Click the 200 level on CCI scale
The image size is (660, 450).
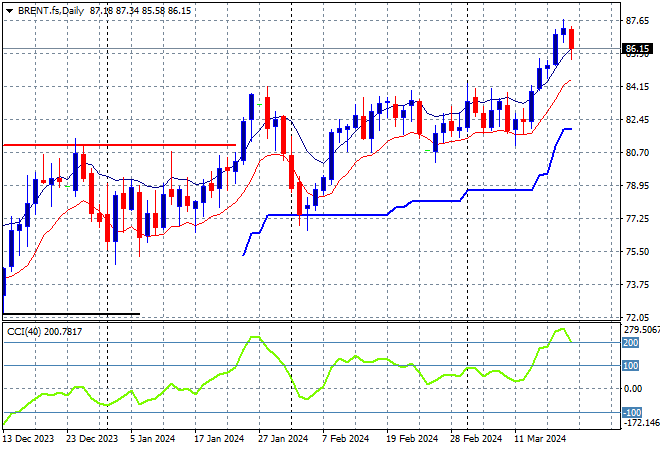[631, 343]
